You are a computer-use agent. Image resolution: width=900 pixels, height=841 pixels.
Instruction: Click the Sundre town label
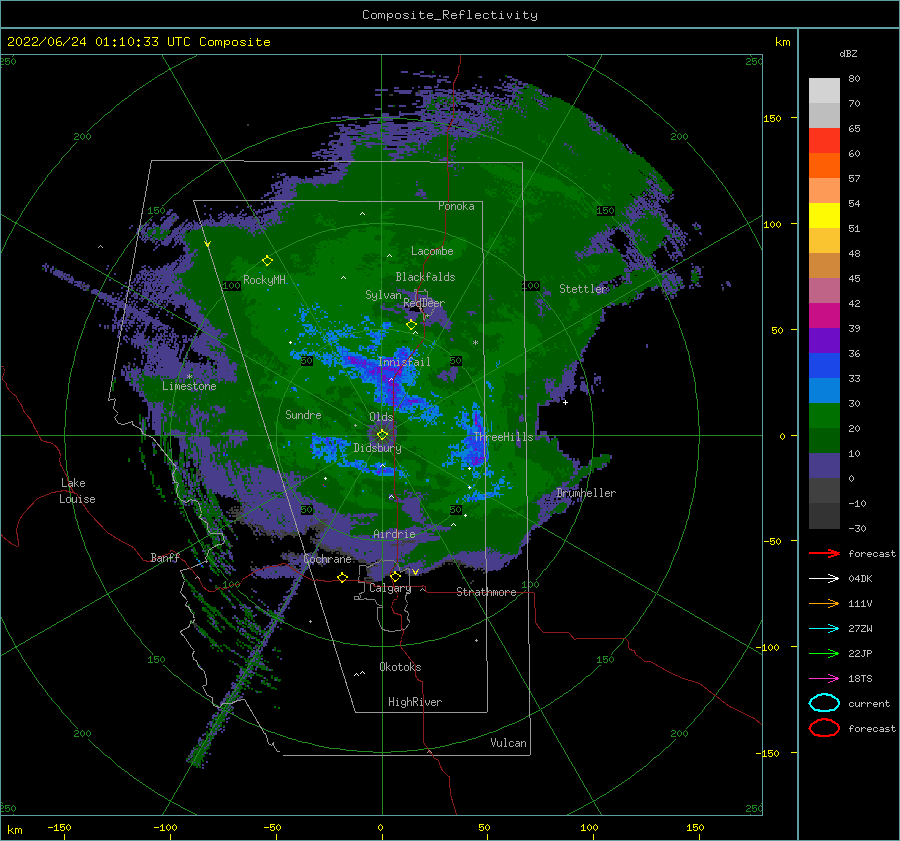coord(303,415)
